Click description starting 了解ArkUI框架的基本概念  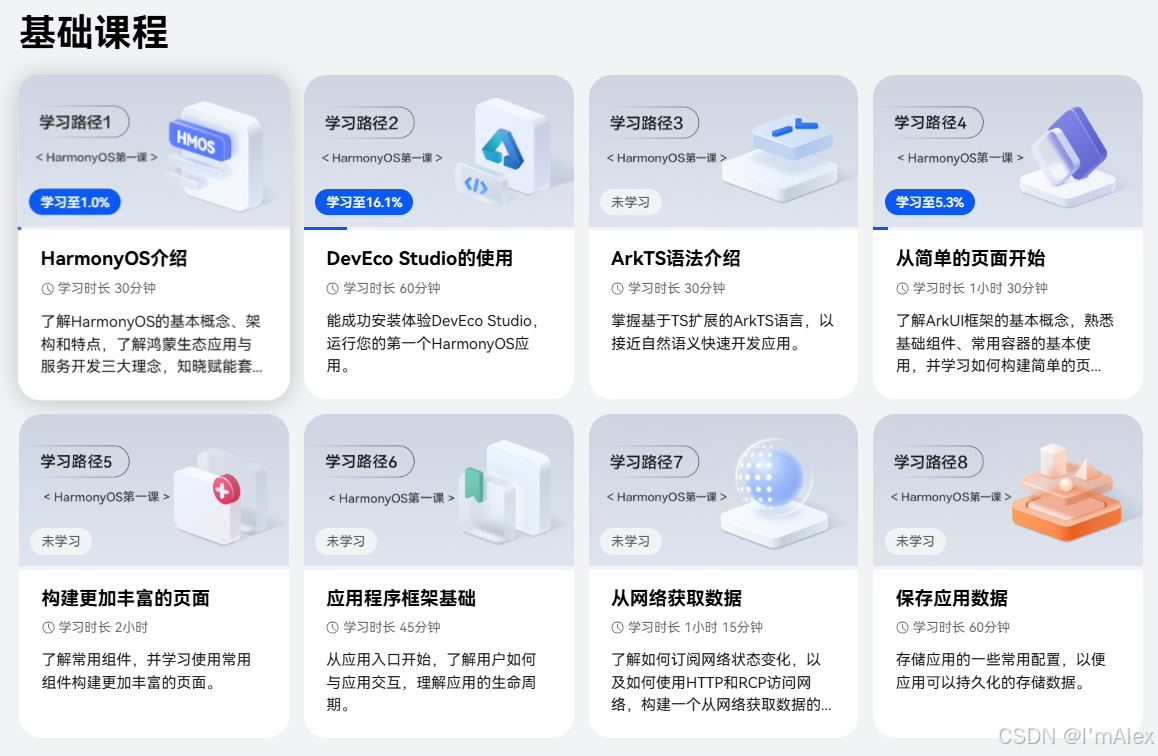click(x=1004, y=343)
